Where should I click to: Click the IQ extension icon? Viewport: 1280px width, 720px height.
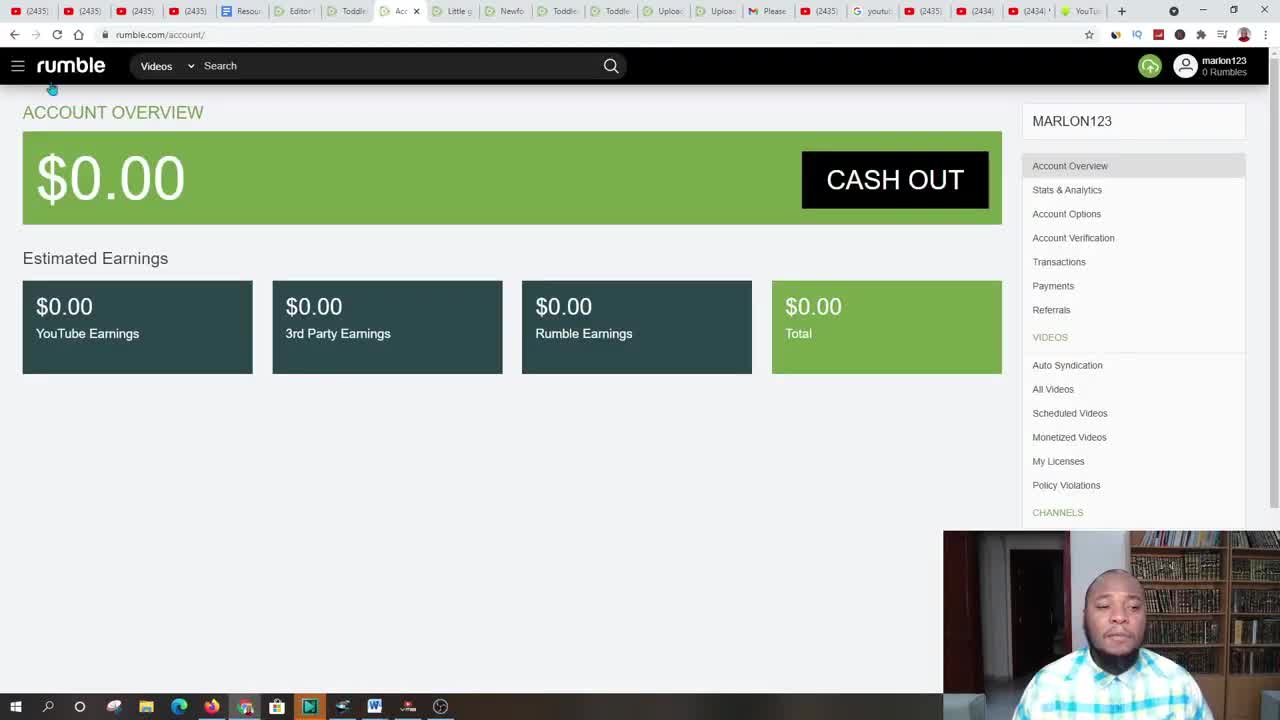pos(1137,35)
